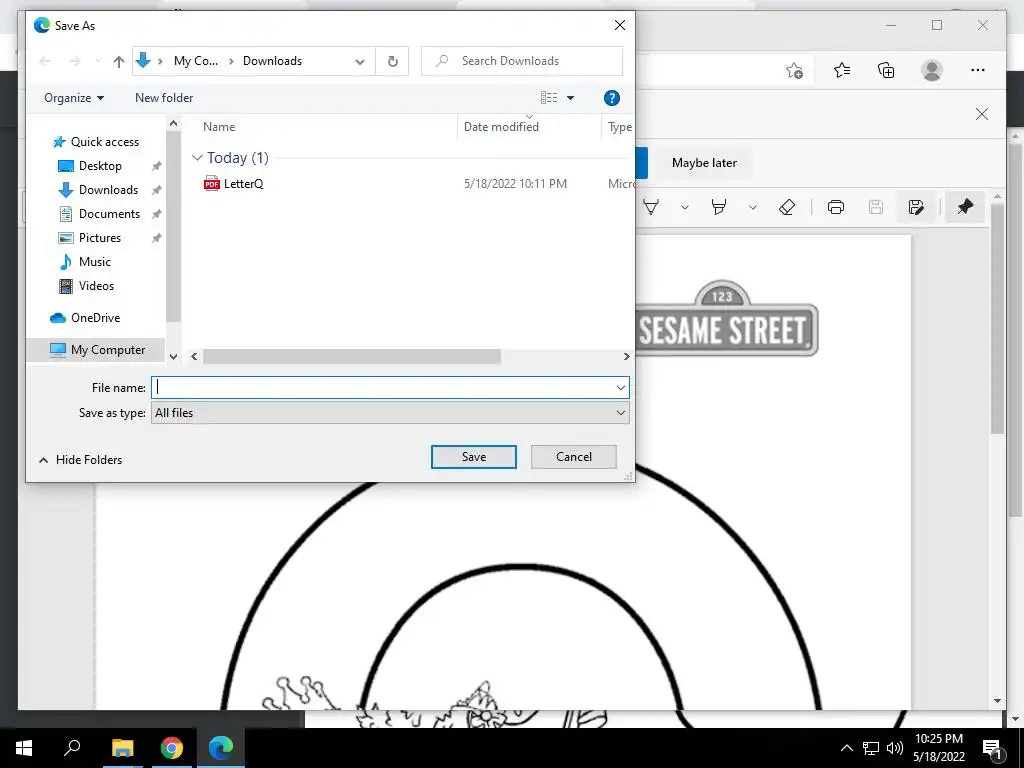Refresh the Downloads folder listing
The image size is (1024, 768).
click(x=392, y=61)
